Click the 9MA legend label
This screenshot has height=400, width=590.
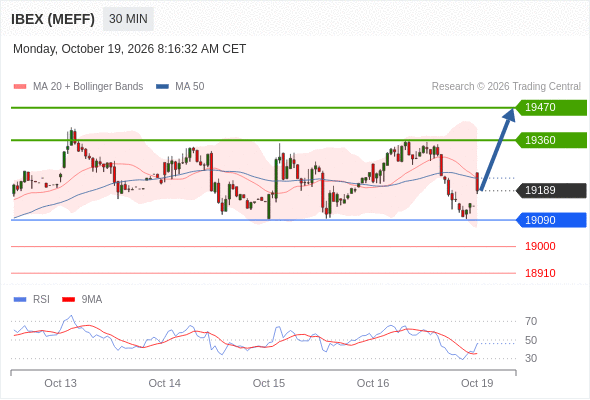point(92,300)
